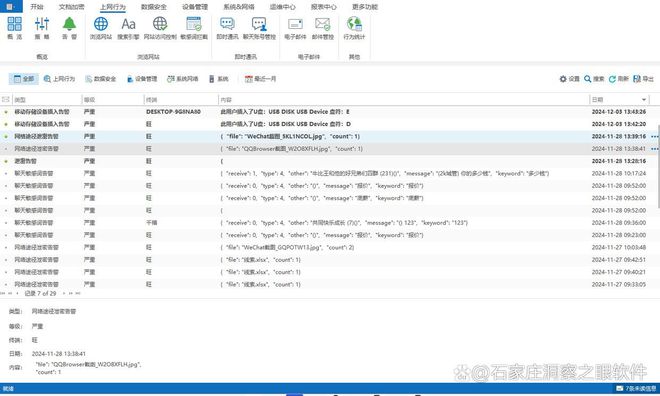Sort by the 类型 column header

click(46, 100)
